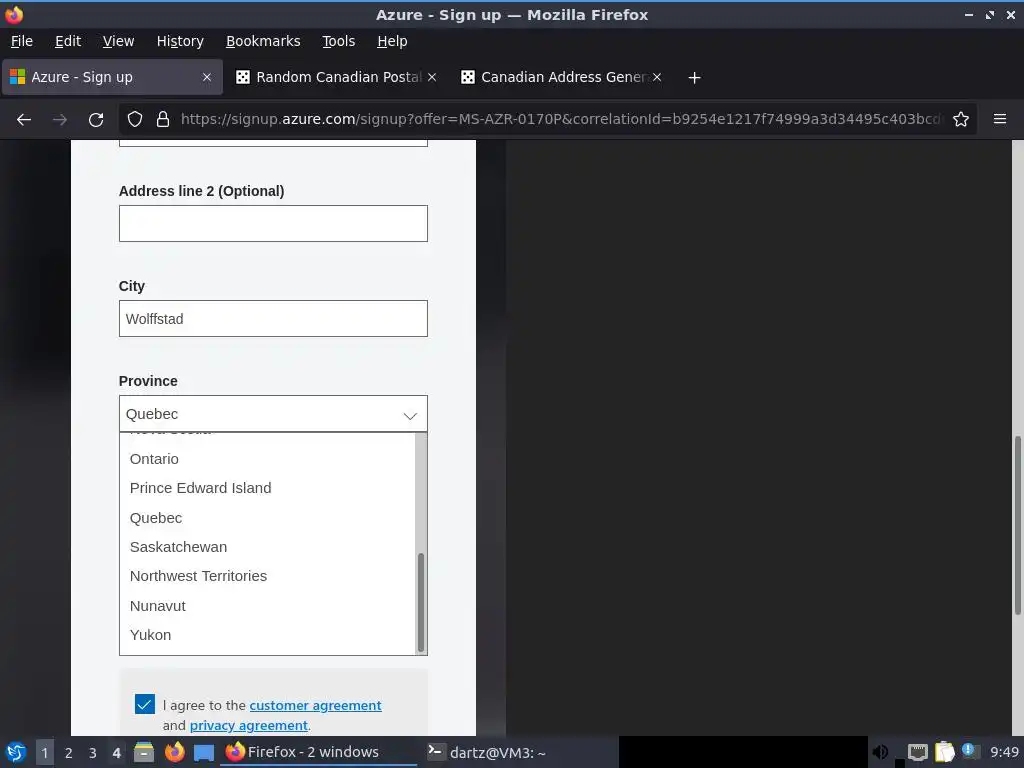Choose Quebec in the dropdown list
Screen dimensions: 1024x768
click(x=267, y=518)
